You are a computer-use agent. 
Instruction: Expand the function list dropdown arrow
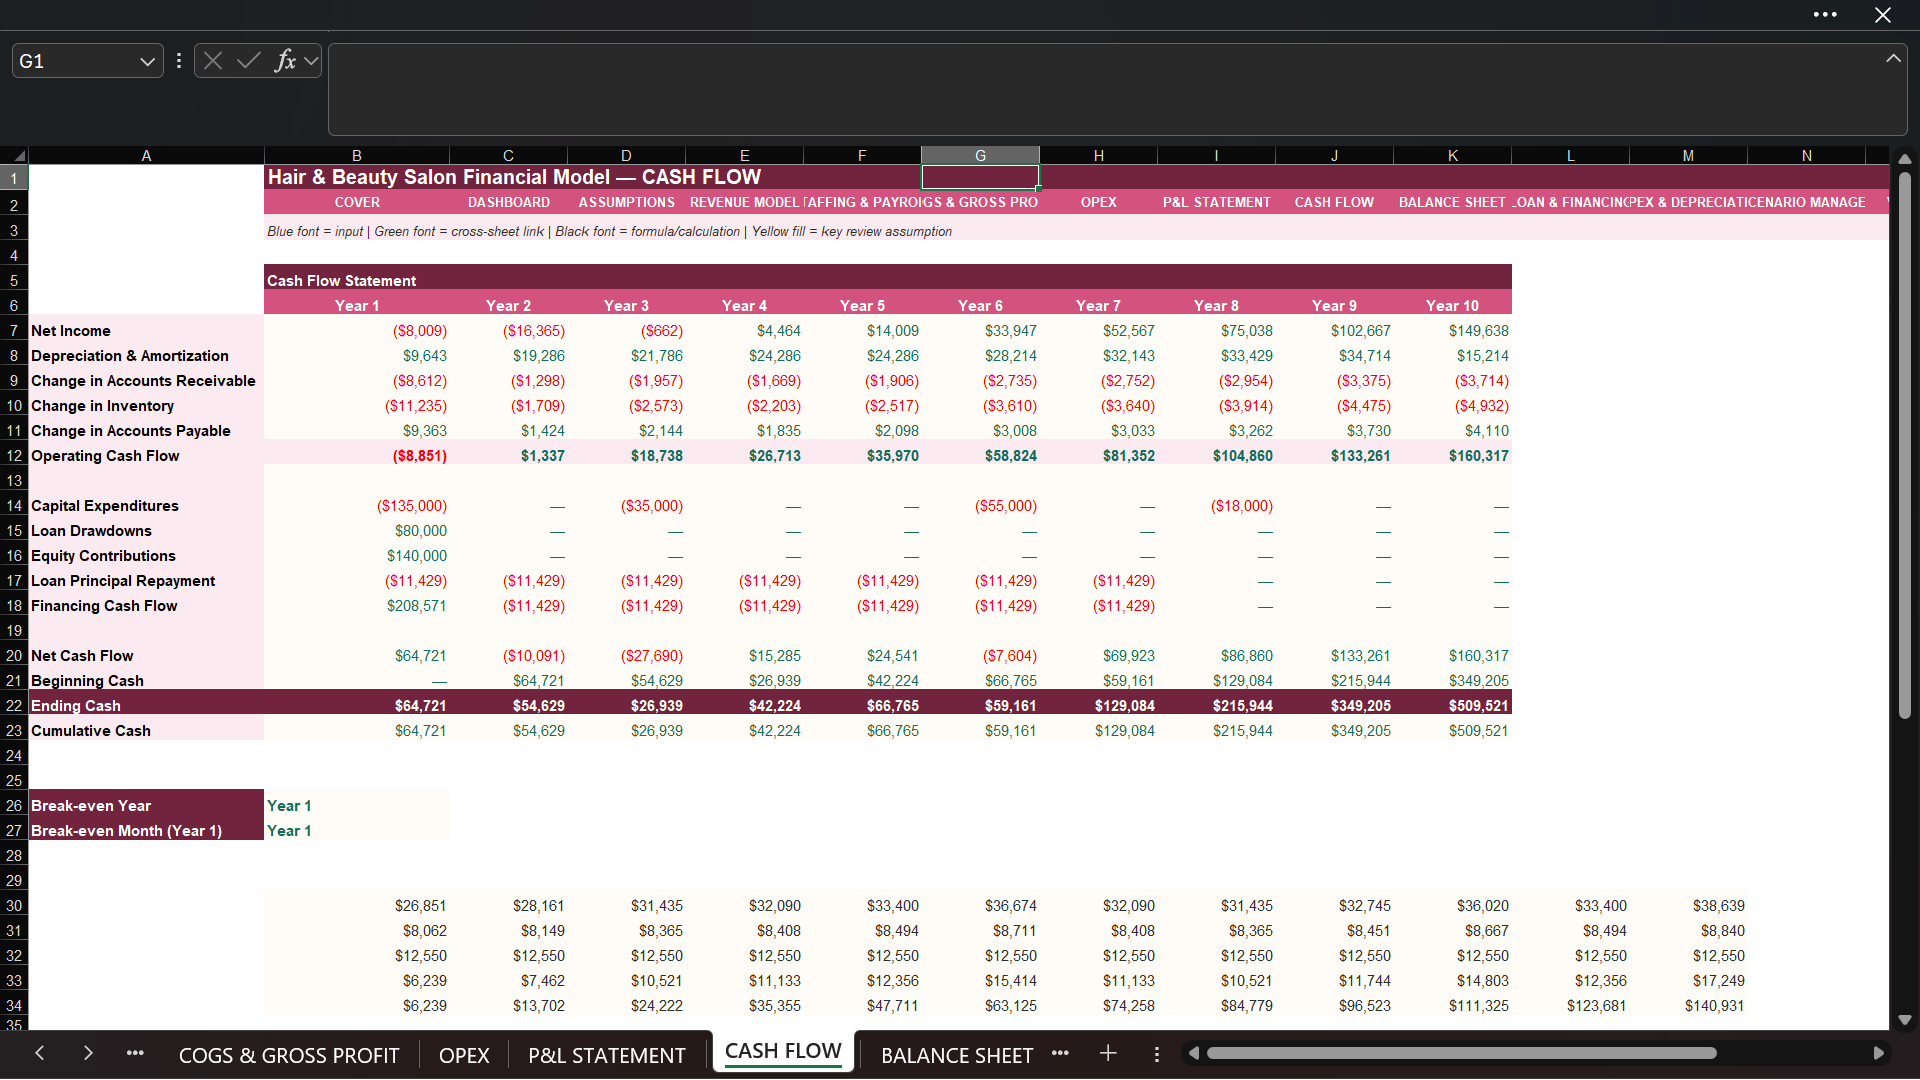[x=311, y=61]
